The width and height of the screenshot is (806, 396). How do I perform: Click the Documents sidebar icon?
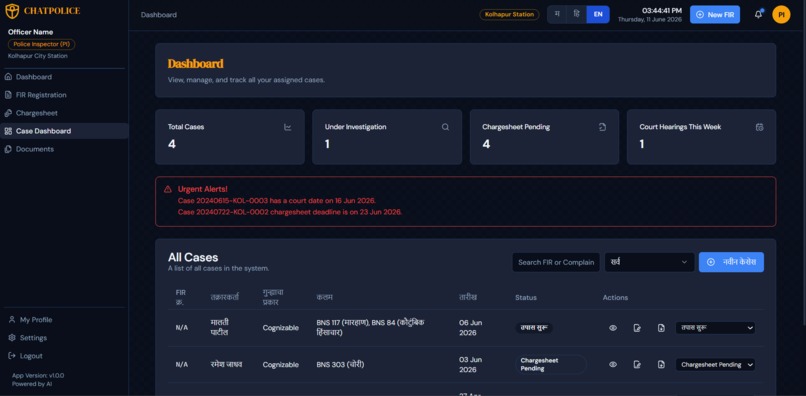pos(8,149)
